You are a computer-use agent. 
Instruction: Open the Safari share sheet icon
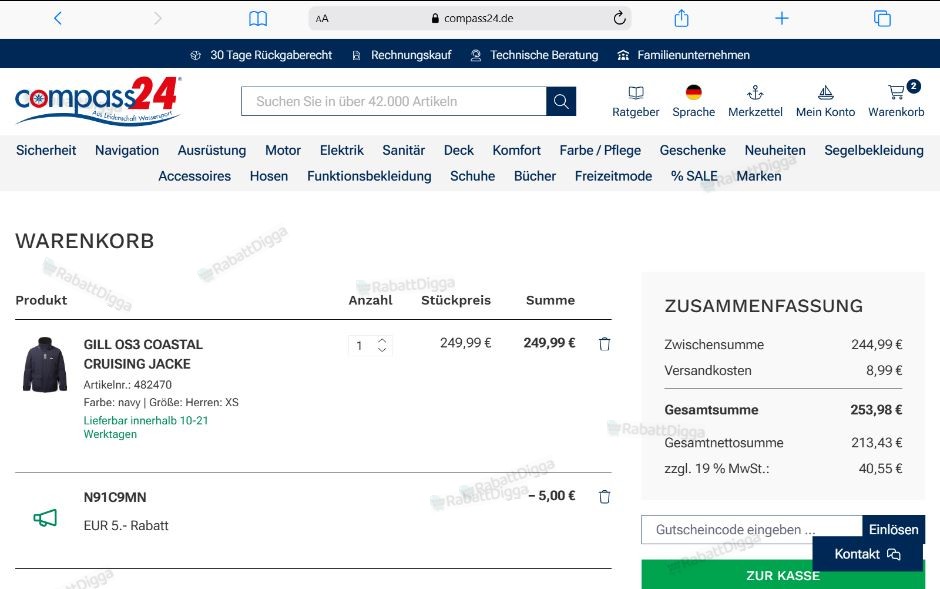(x=681, y=18)
